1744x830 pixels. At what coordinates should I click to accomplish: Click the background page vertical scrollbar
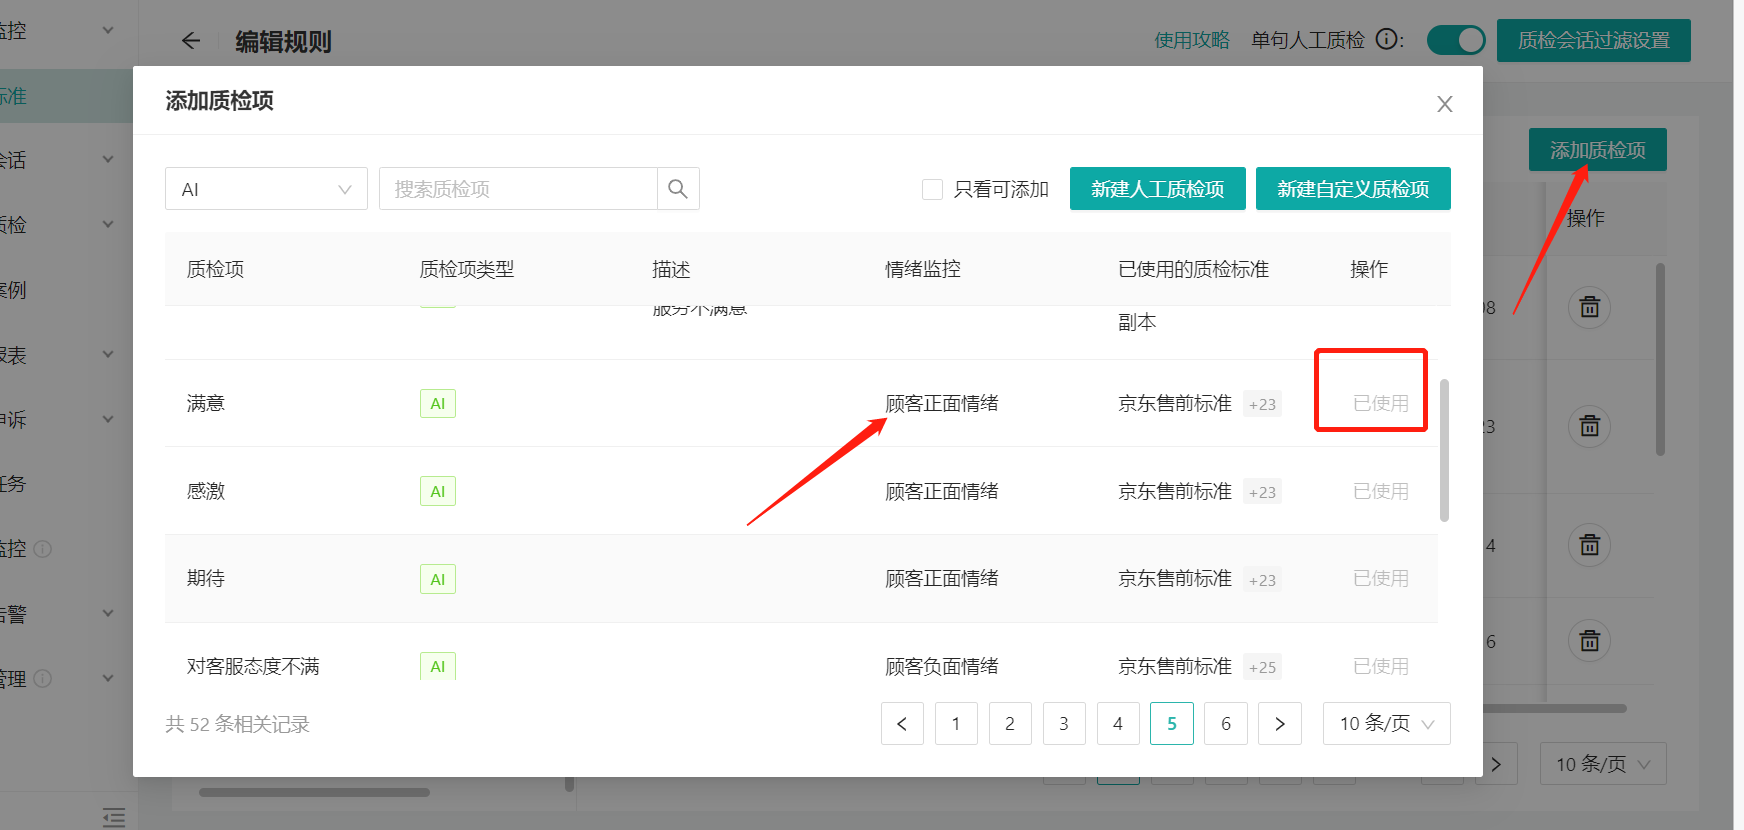point(1661,360)
